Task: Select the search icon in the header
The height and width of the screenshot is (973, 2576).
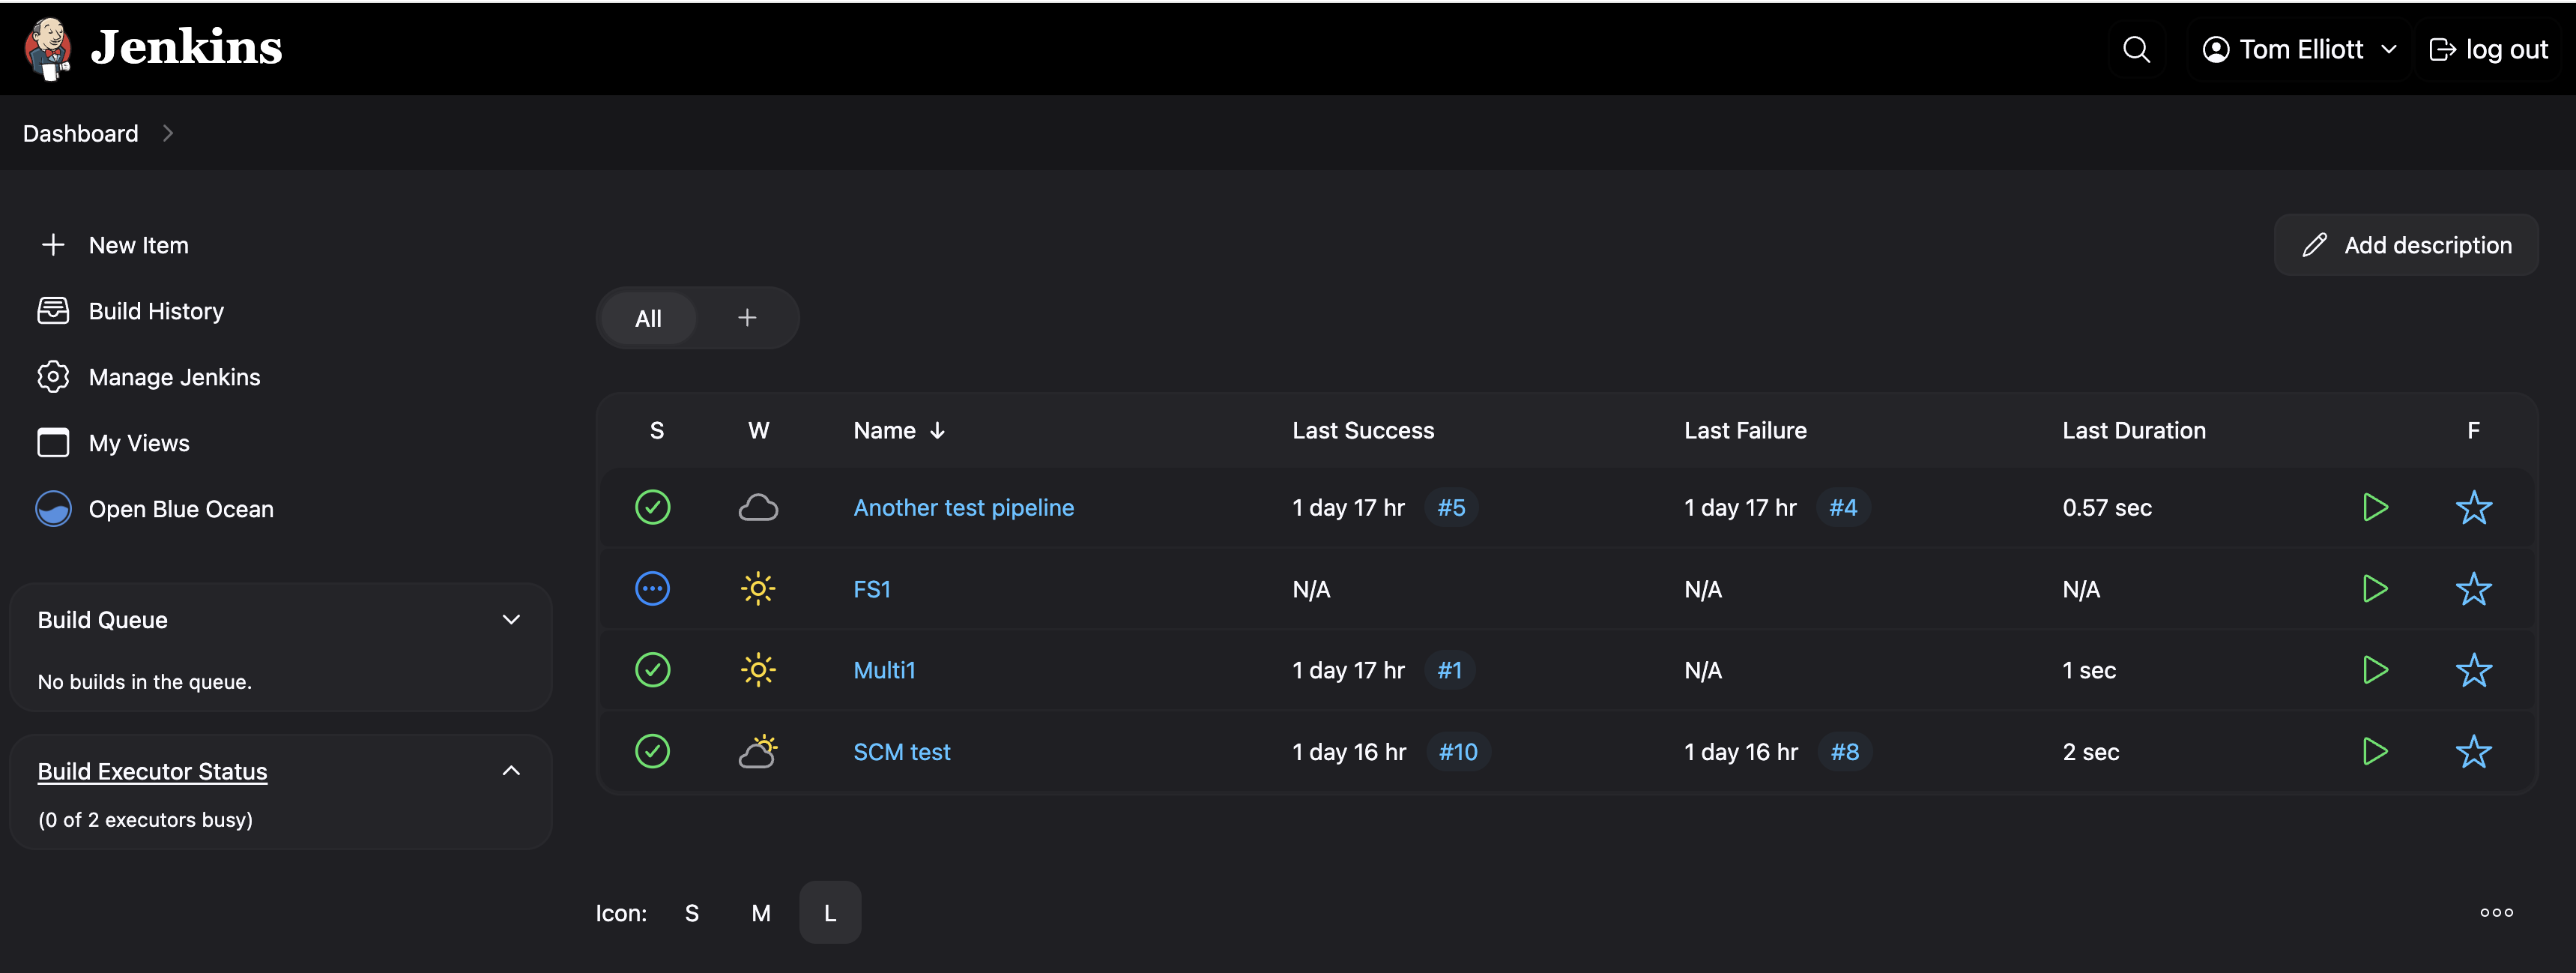Action: [2136, 48]
